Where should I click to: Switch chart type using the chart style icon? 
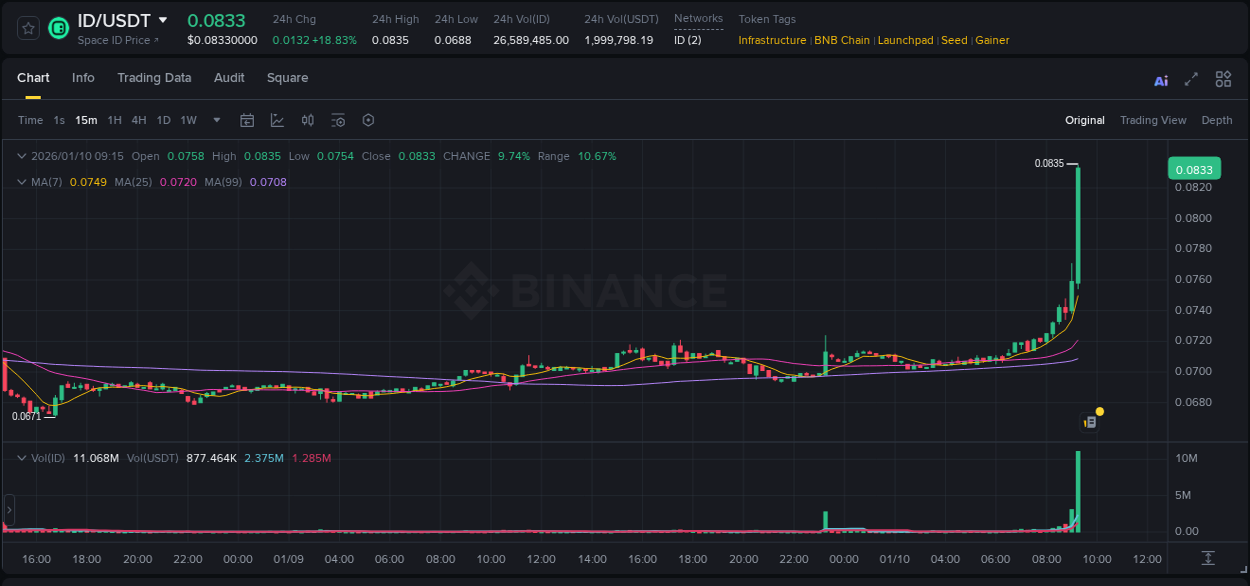[x=276, y=120]
